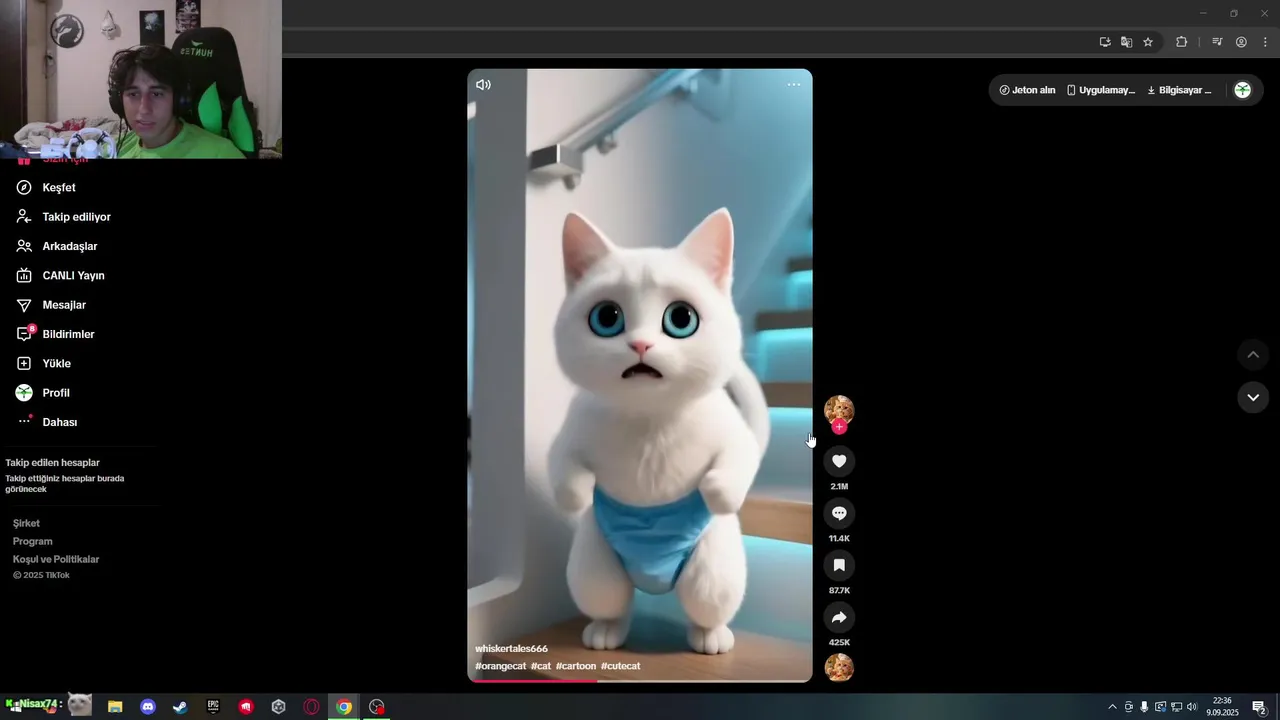The width and height of the screenshot is (1280, 720).
Task: Open the OBS recording taskbar icon
Action: (x=377, y=707)
